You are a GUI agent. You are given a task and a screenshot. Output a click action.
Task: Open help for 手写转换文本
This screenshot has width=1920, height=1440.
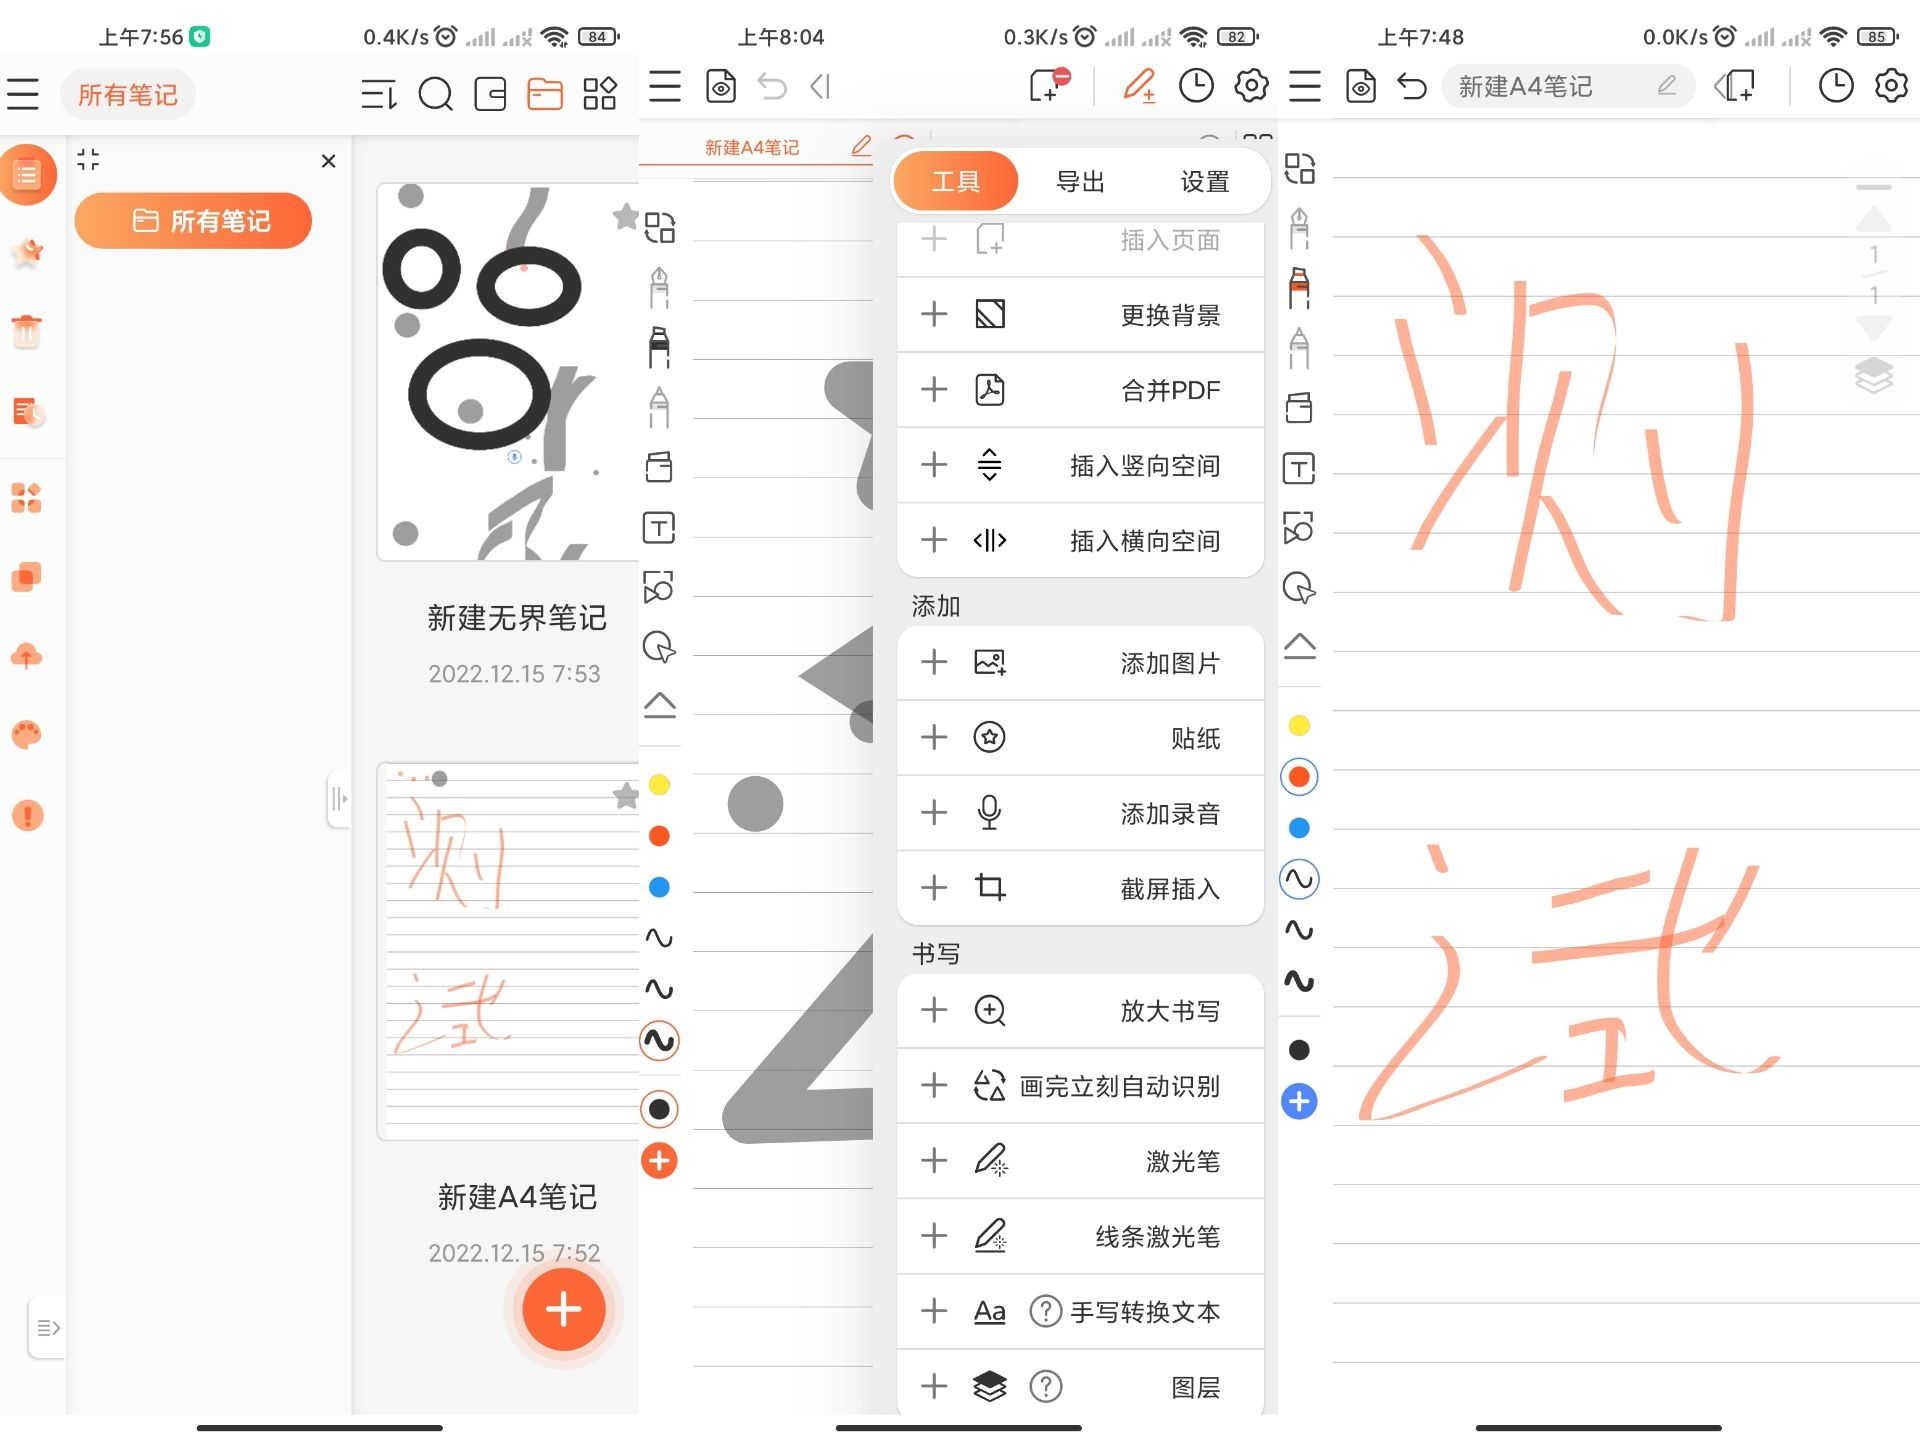click(x=1045, y=1311)
